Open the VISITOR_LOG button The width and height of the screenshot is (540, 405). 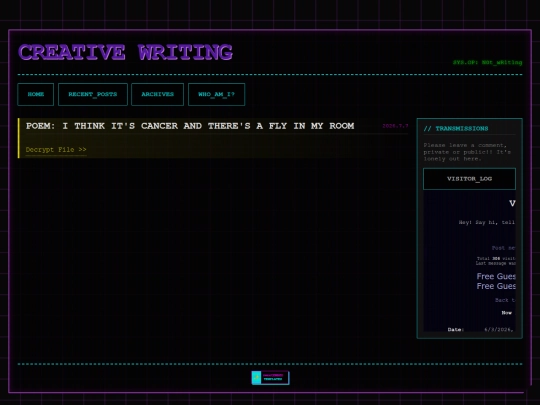click(x=469, y=179)
